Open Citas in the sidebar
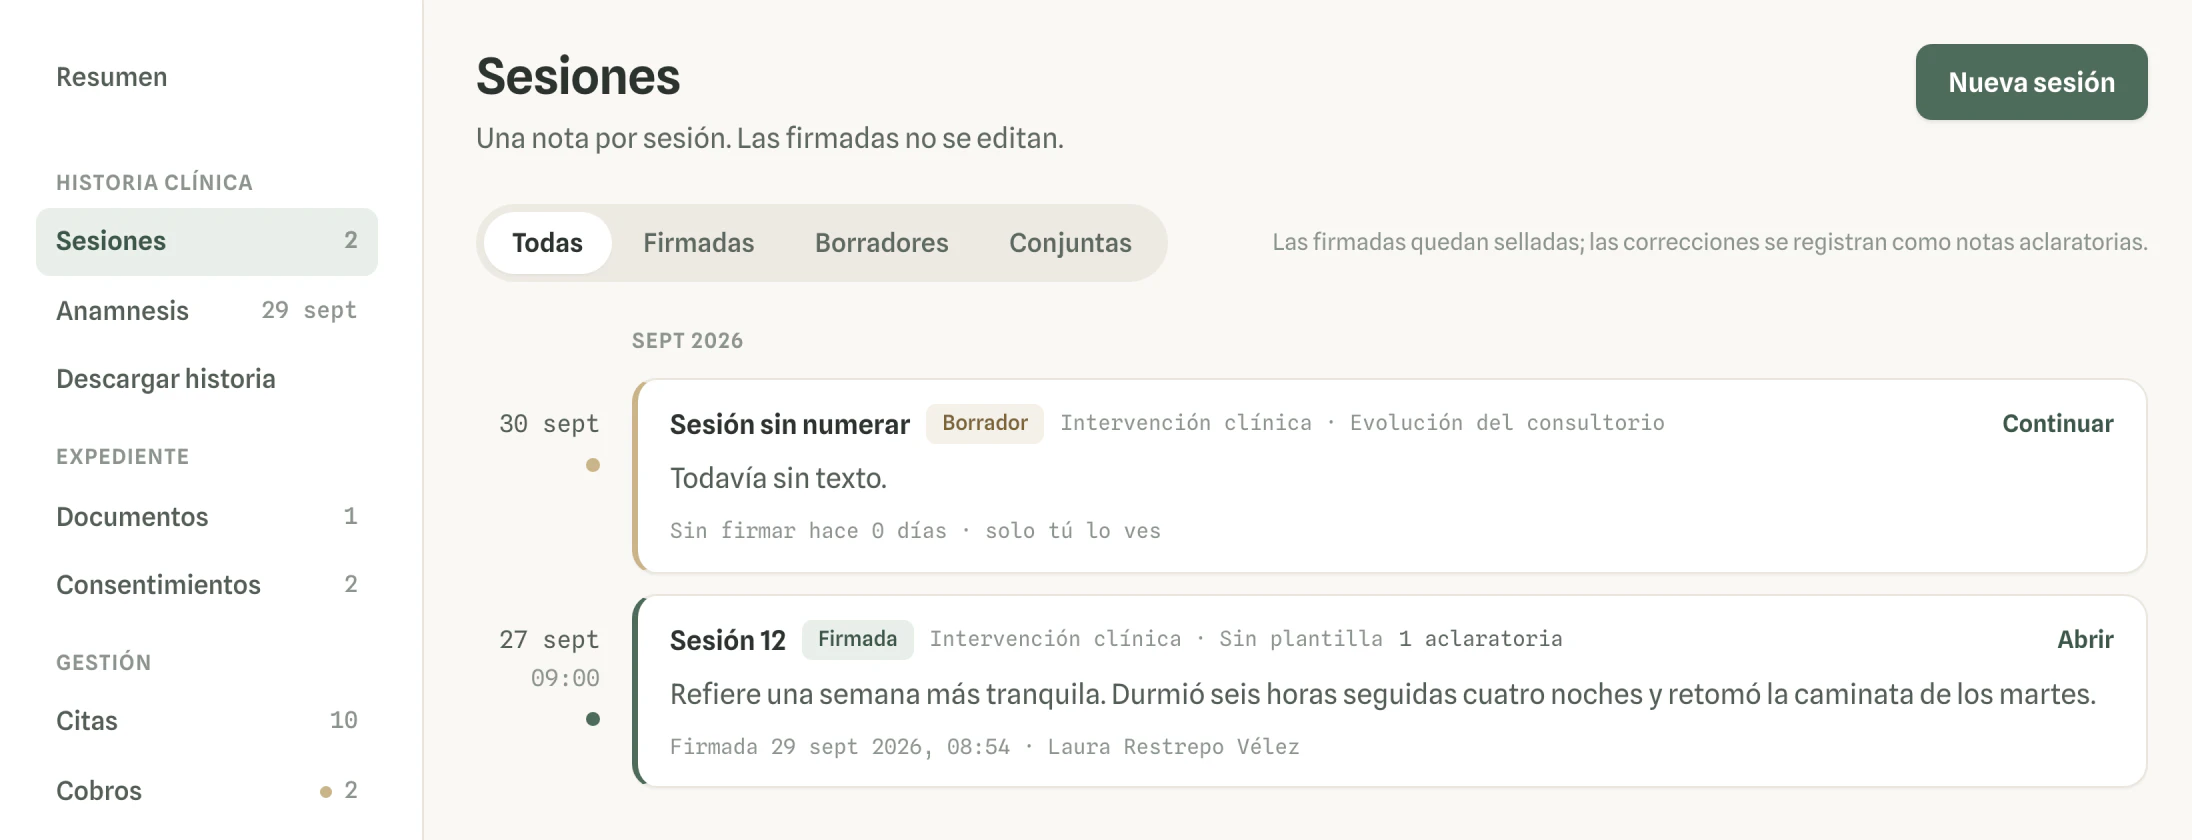This screenshot has width=2192, height=840. click(x=207, y=721)
